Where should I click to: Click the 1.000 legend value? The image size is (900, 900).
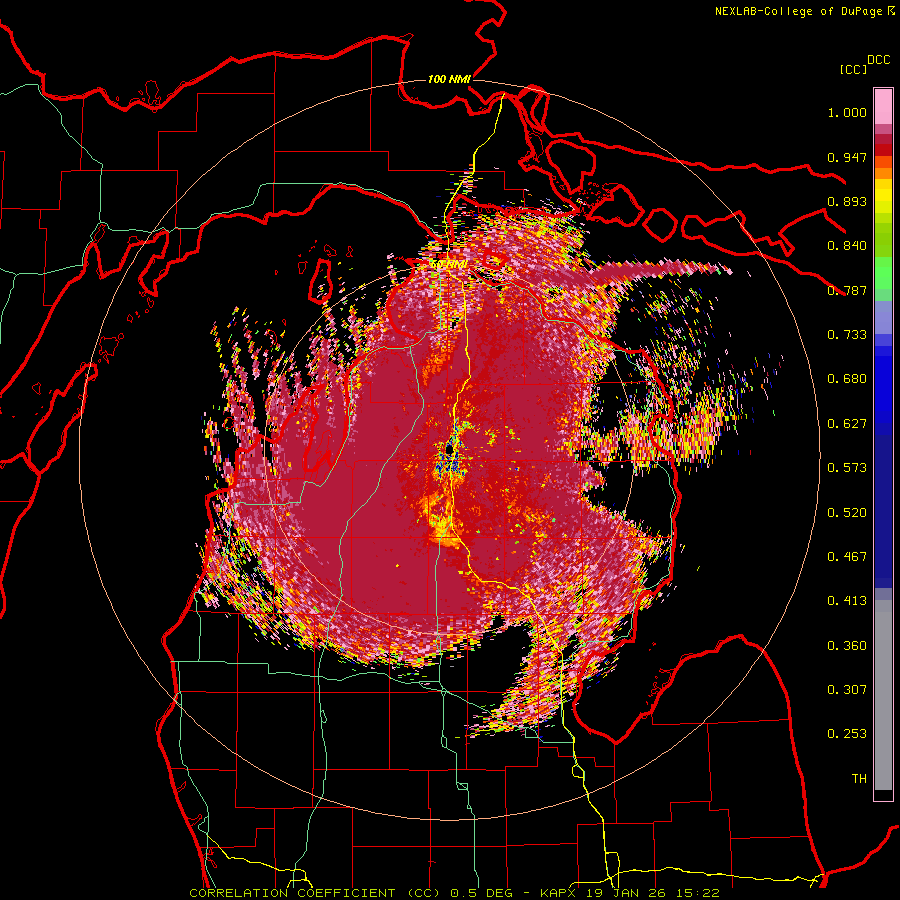[847, 113]
